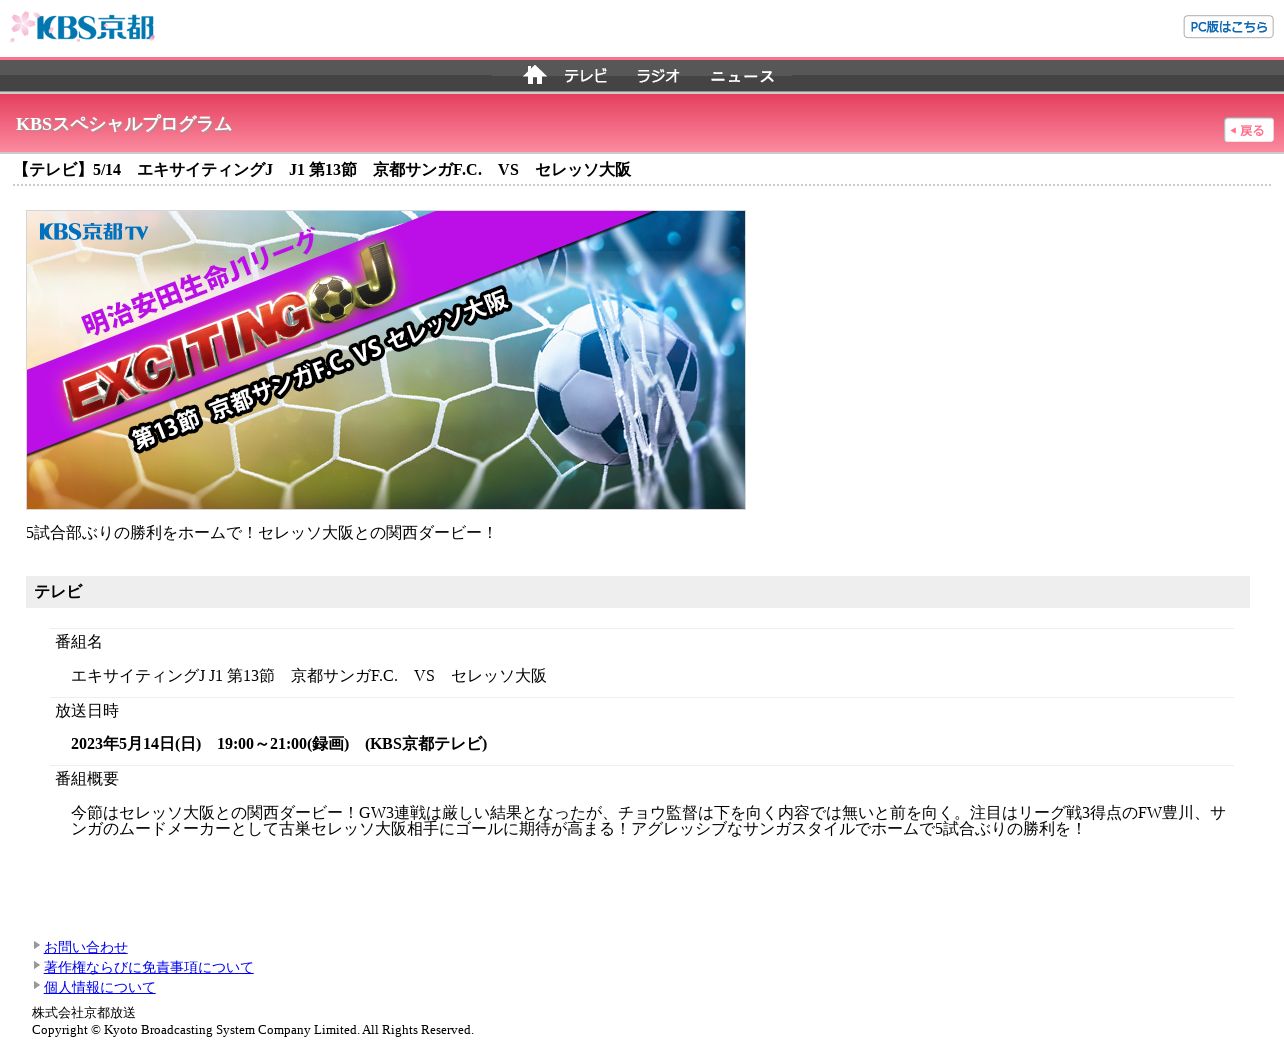Viewport: 1284px width, 1049px height.
Task: Open the お問い合わせ link
Action: 86,947
